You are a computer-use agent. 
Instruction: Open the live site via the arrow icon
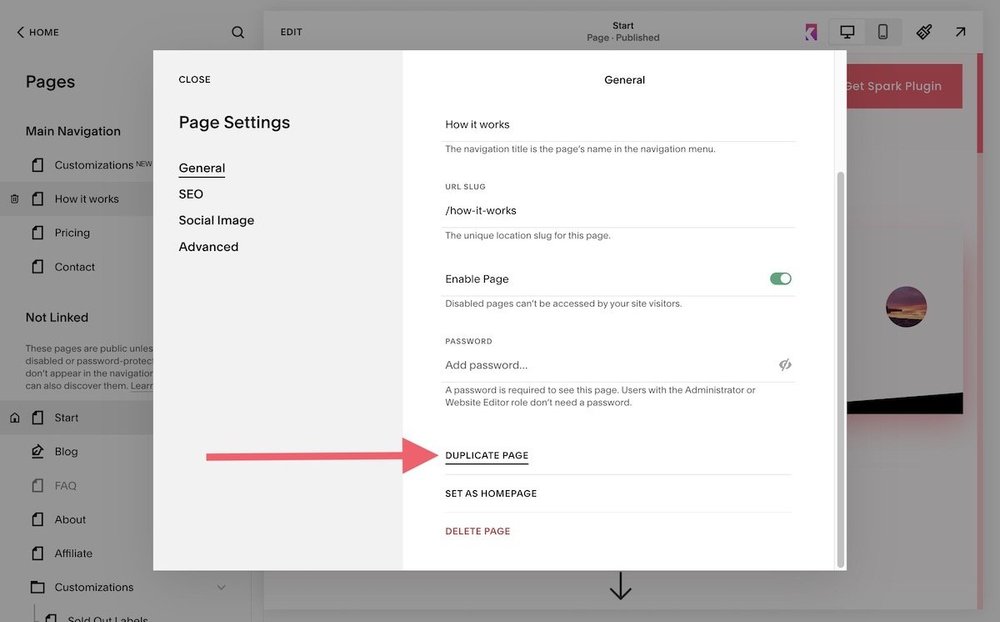click(959, 31)
